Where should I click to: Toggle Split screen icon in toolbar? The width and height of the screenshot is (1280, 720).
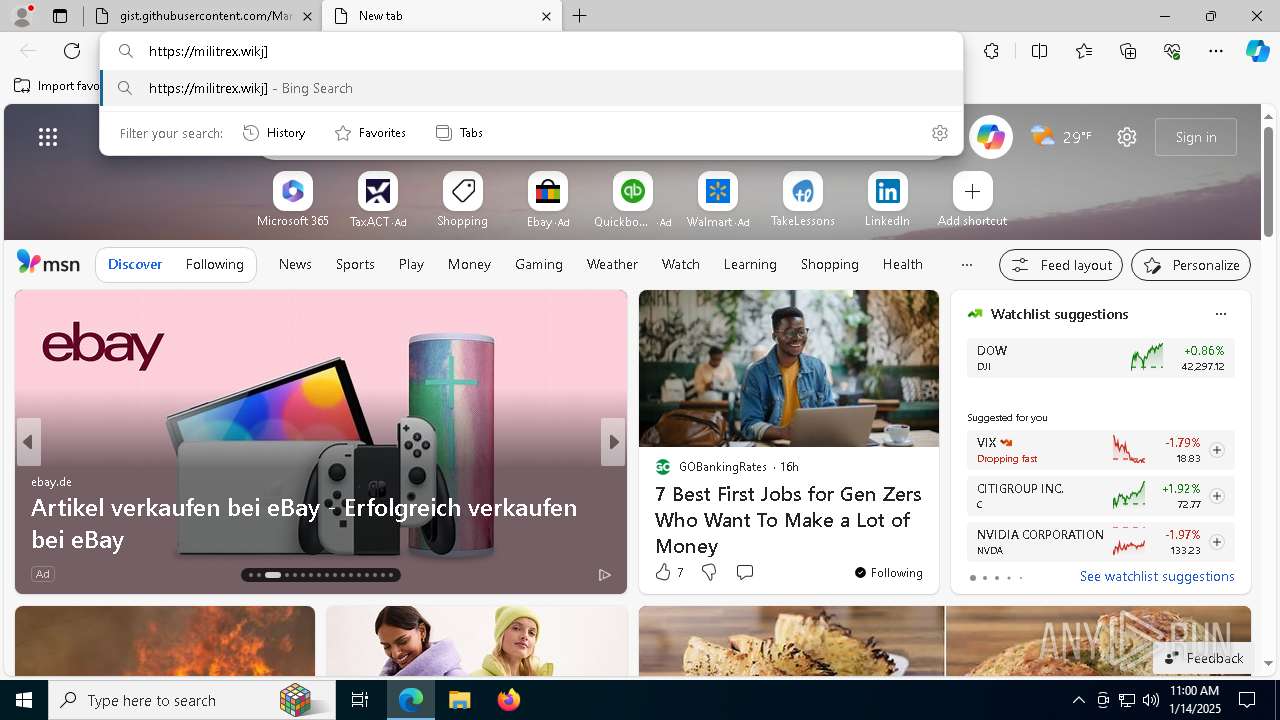coord(1039,51)
